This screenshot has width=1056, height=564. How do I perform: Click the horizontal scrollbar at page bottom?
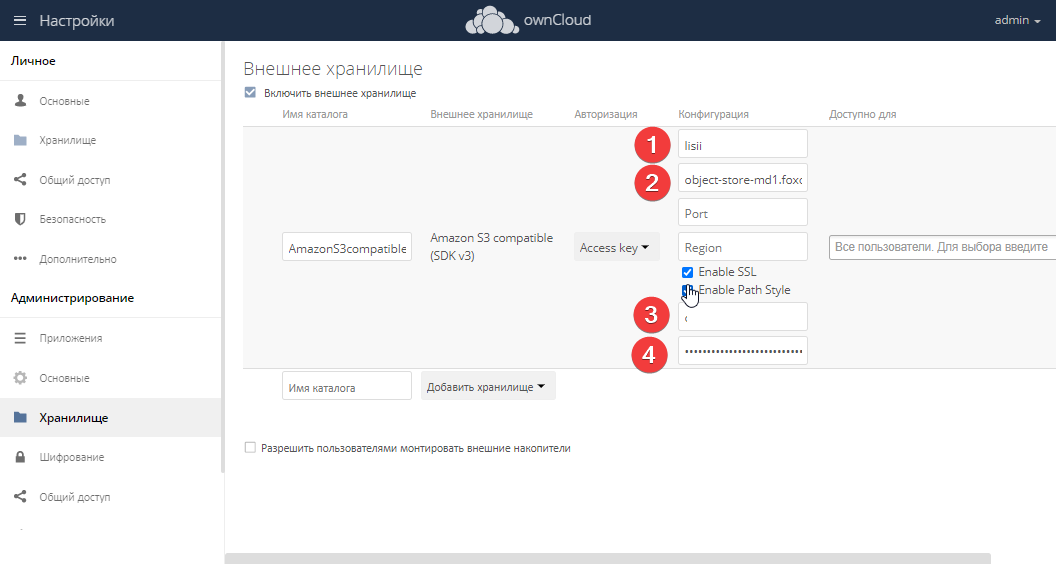point(607,559)
